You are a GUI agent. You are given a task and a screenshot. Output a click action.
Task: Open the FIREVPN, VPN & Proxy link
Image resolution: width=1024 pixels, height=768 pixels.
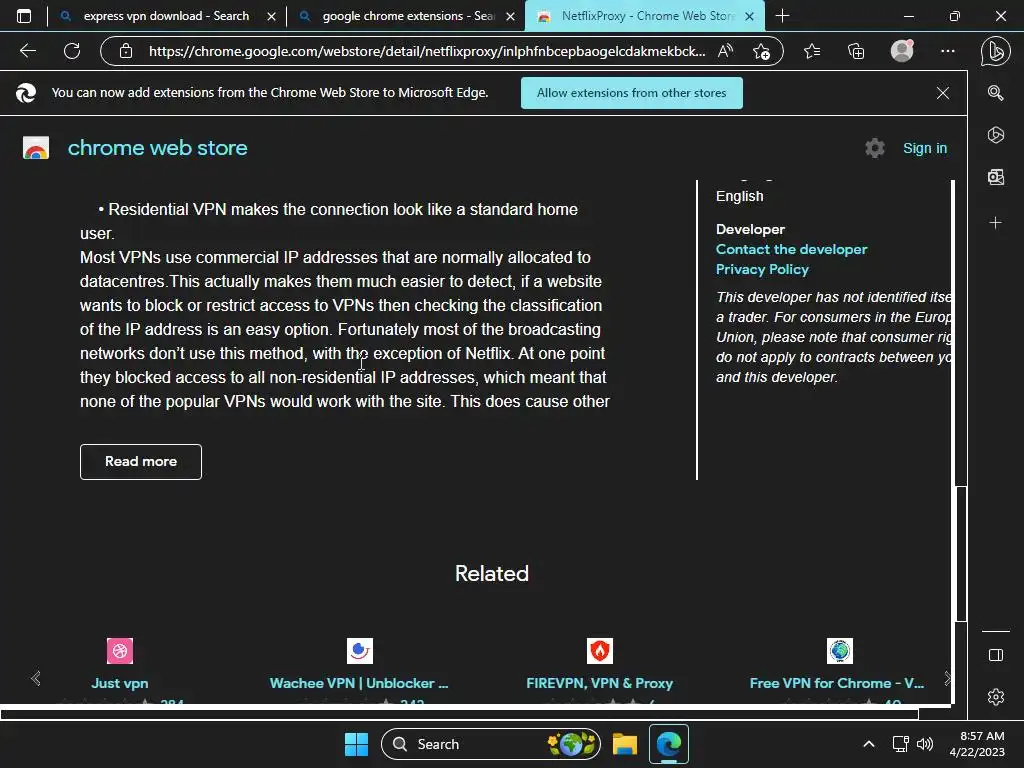600,683
